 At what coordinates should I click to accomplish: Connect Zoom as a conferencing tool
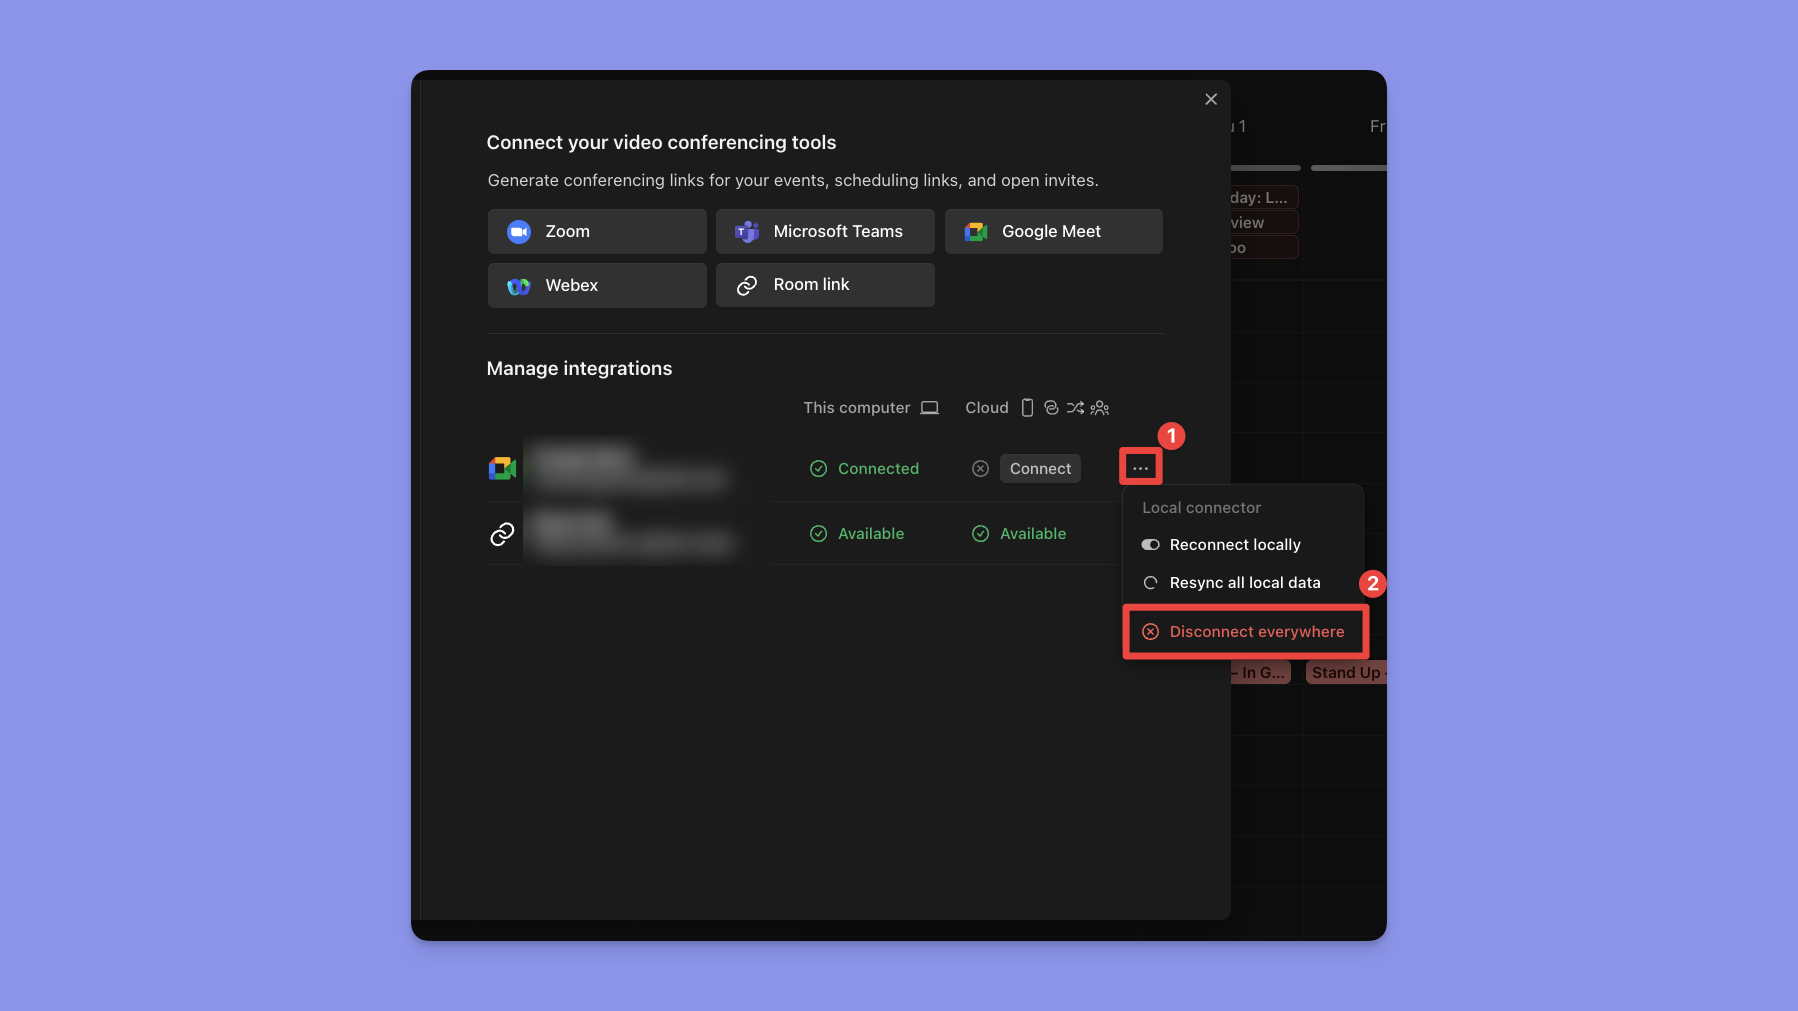pyautogui.click(x=597, y=231)
